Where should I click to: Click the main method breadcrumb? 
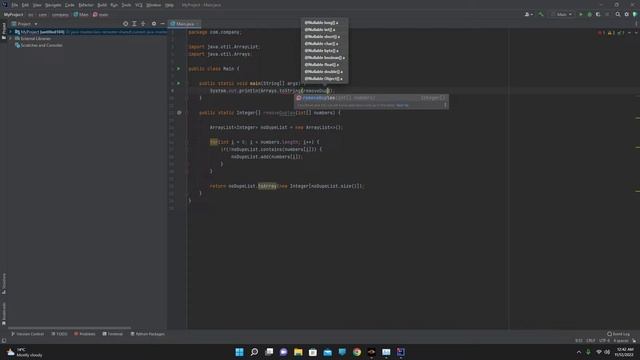click(x=100, y=14)
